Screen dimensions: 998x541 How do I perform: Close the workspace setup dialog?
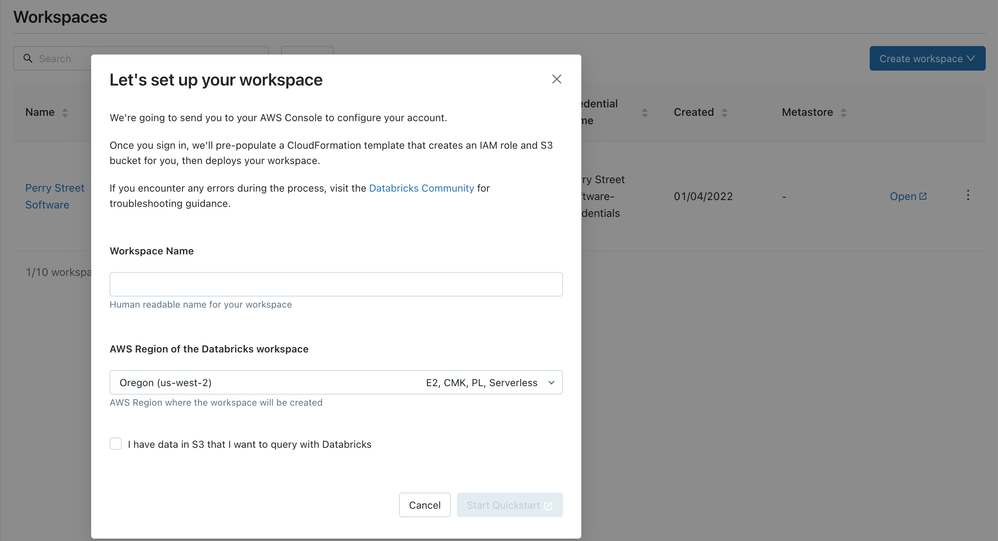point(557,79)
